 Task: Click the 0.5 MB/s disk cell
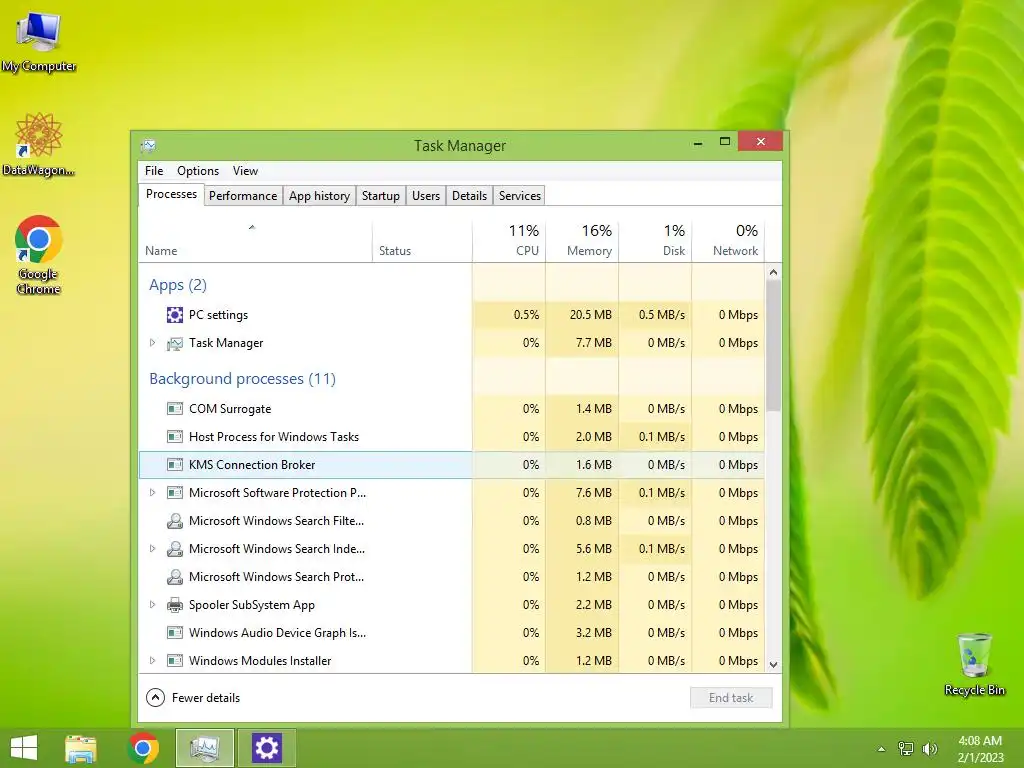coord(655,315)
